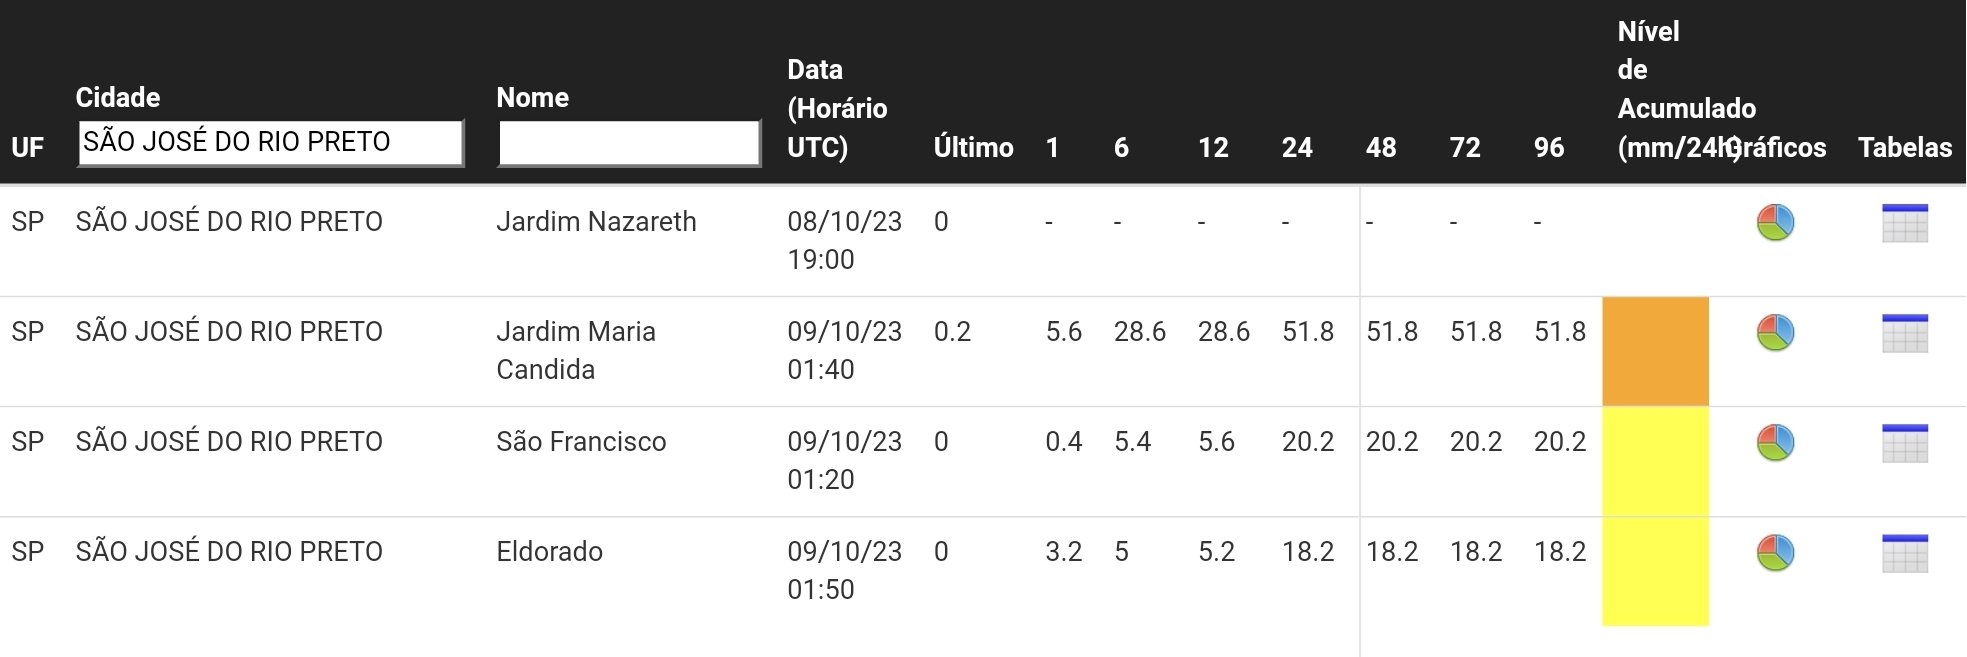Open pie chart graphics for Eldorado
1967x657 pixels.
[1775, 553]
